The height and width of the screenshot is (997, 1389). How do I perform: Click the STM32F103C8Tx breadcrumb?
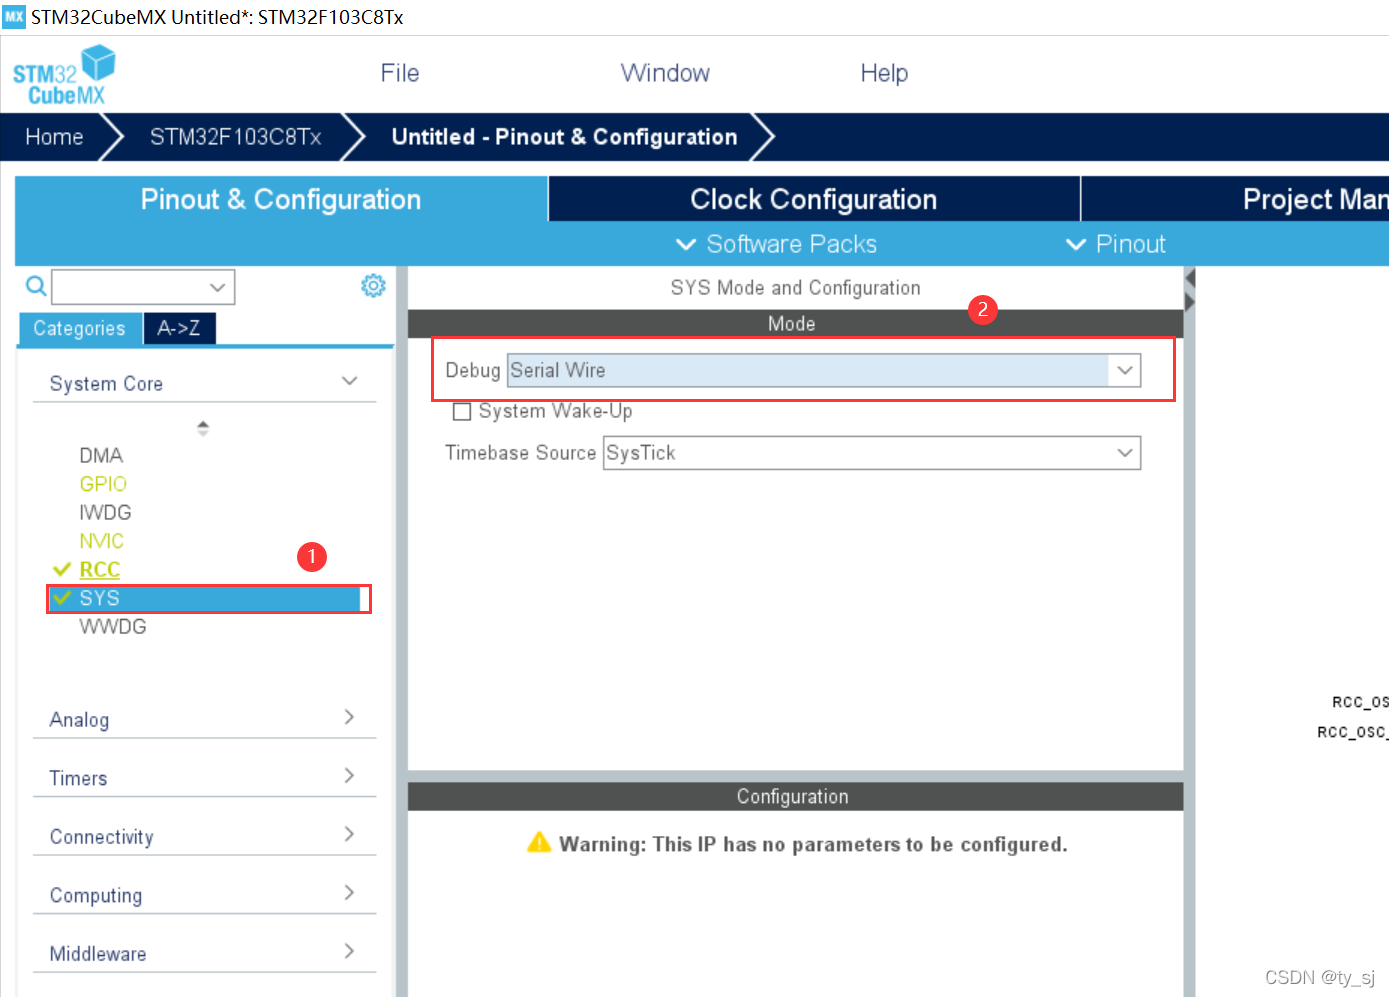(236, 137)
